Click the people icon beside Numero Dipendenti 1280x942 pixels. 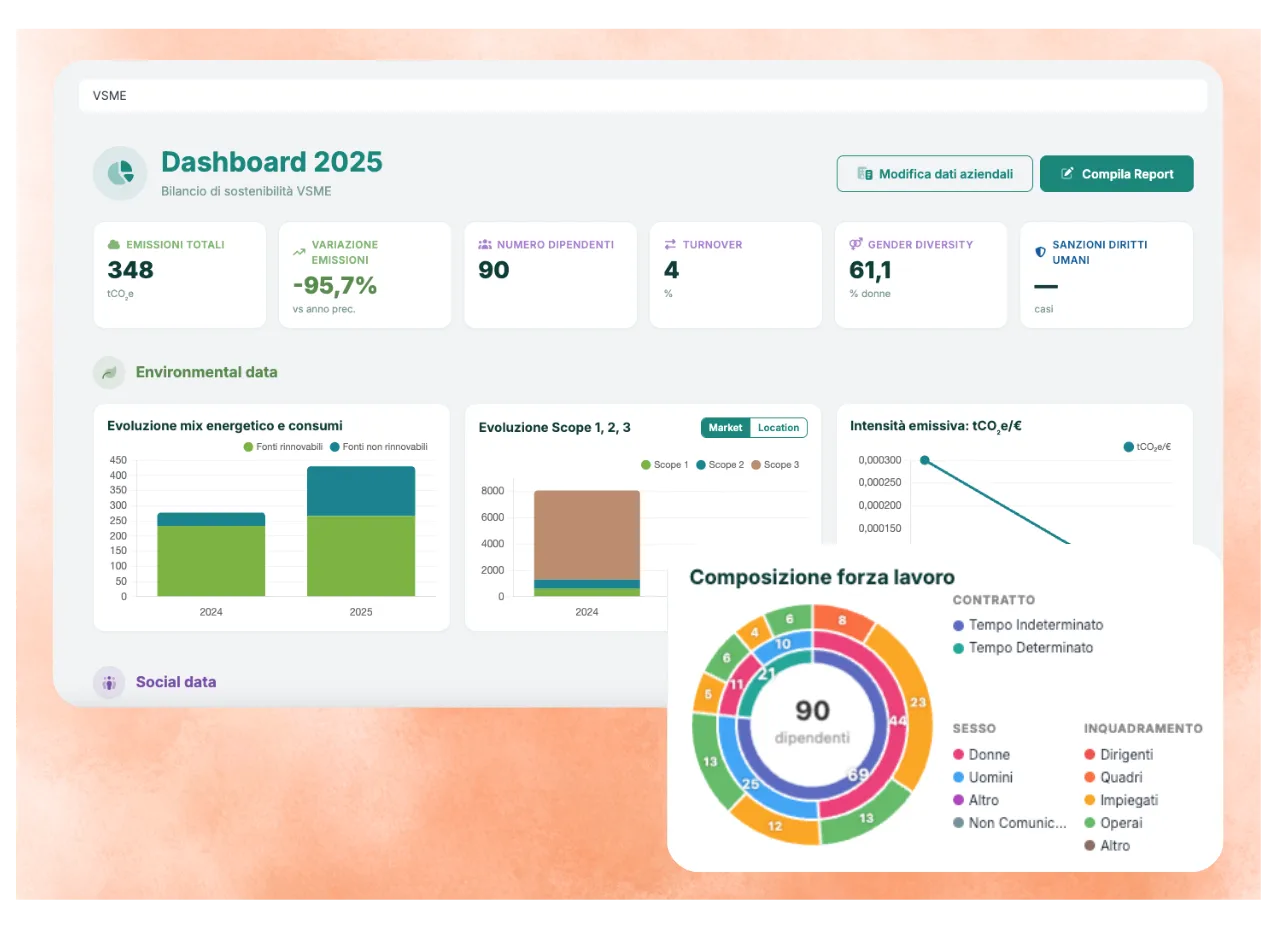485,244
